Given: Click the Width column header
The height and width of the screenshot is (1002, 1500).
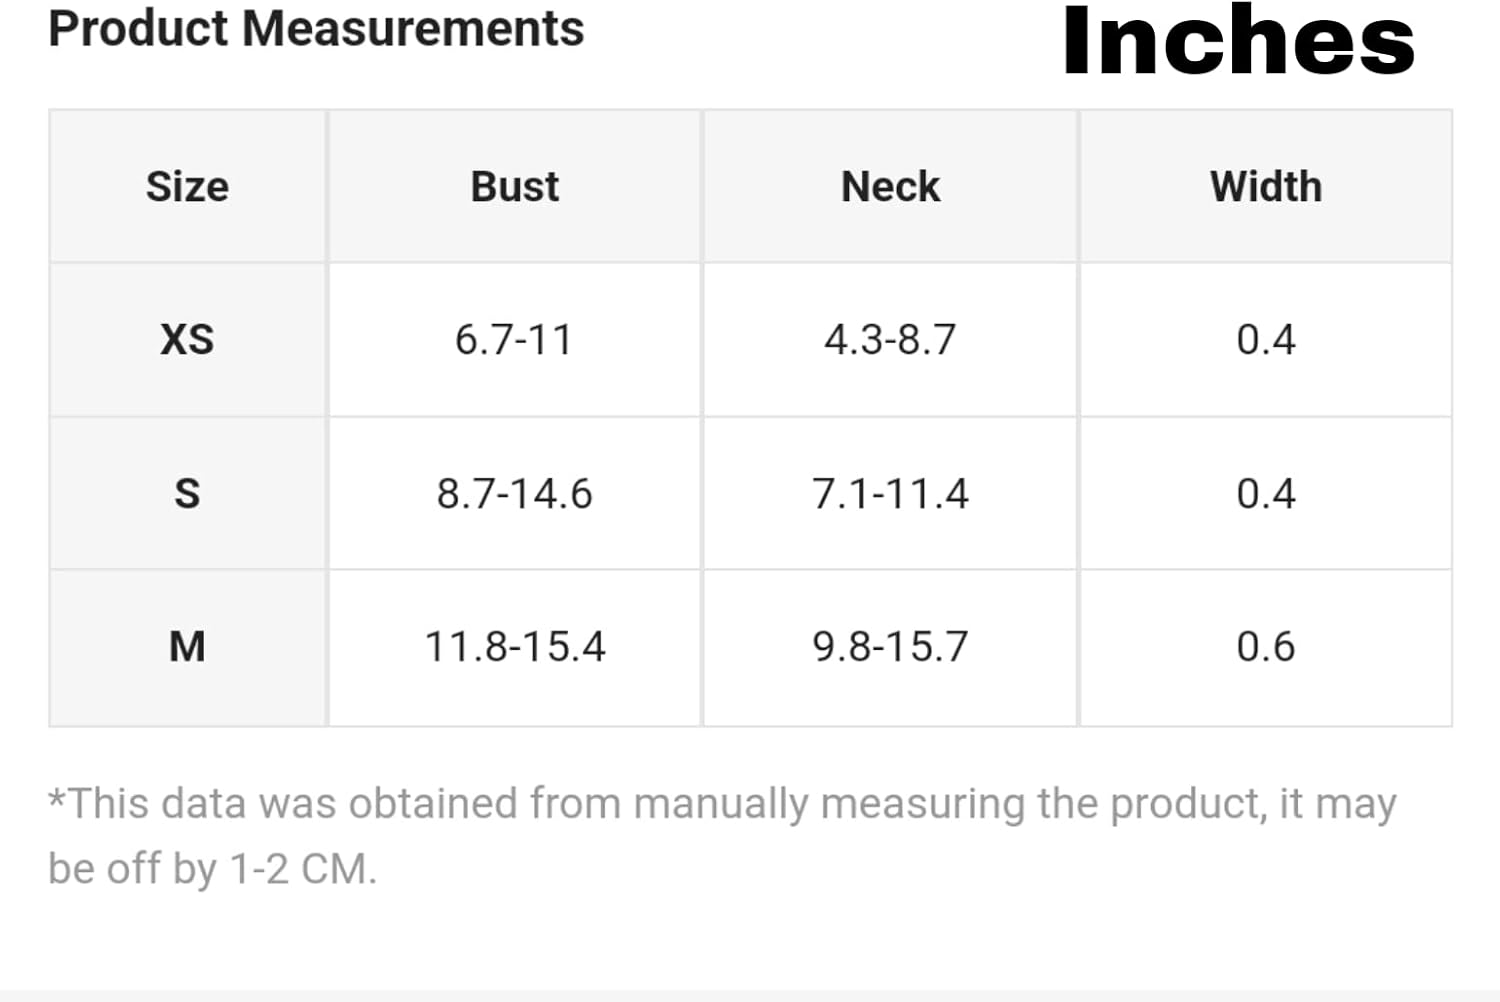Looking at the screenshot, I should [x=1266, y=187].
